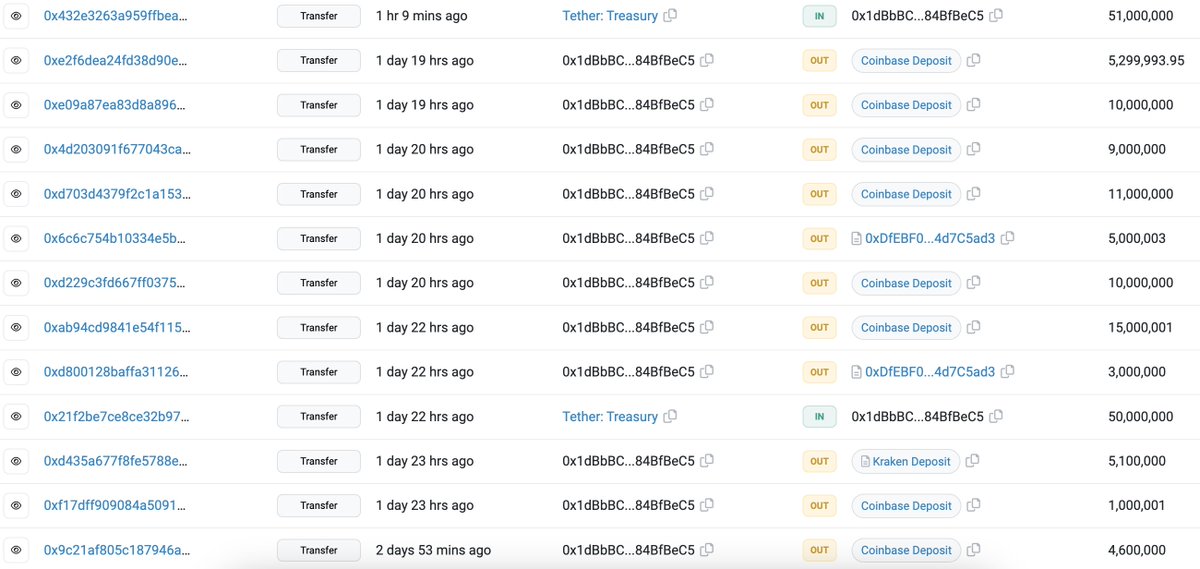Screen dimensions: 1200x569
Task: Show details via eye for 0x9c21af805c187946a
Action: pyautogui.click(x=16, y=550)
